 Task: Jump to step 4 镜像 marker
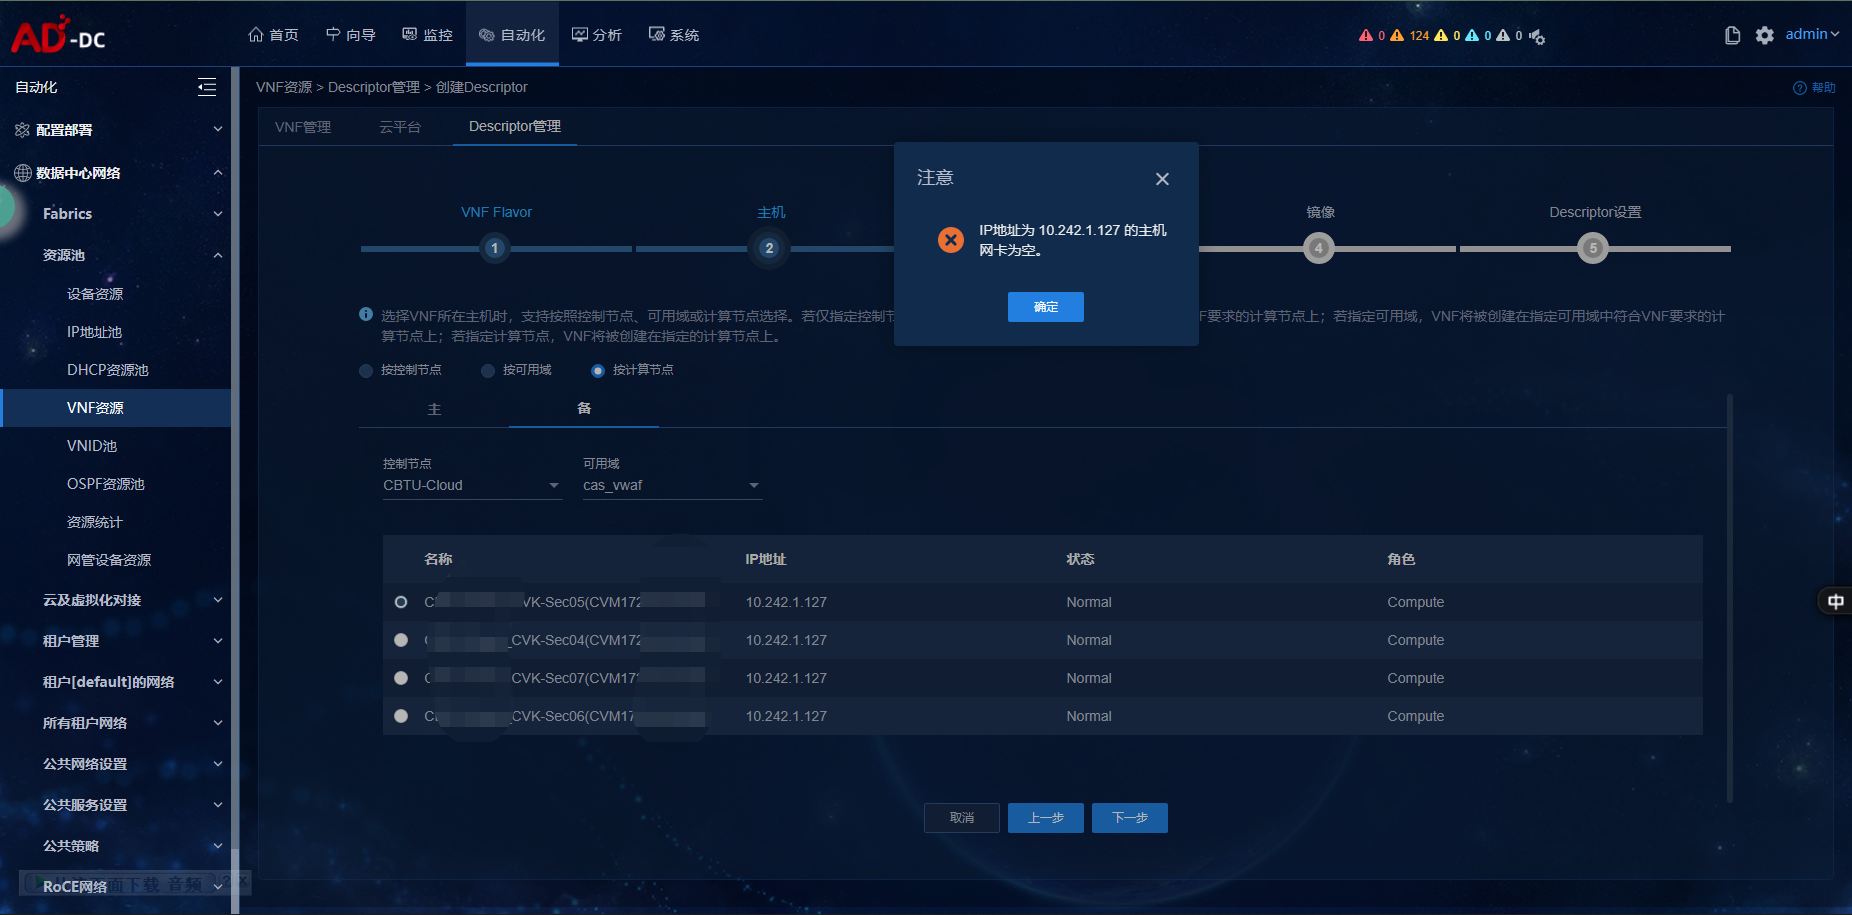point(1319,248)
